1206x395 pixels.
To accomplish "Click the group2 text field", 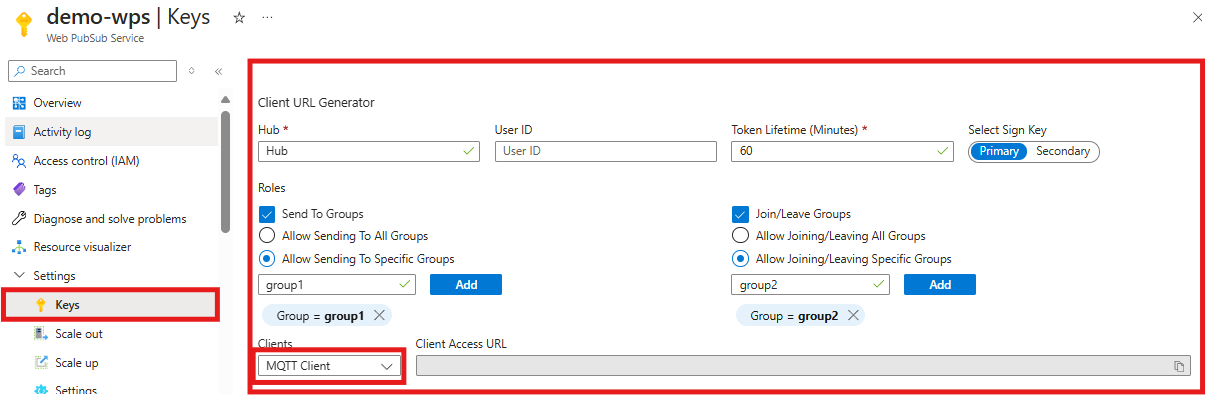I will coord(811,285).
